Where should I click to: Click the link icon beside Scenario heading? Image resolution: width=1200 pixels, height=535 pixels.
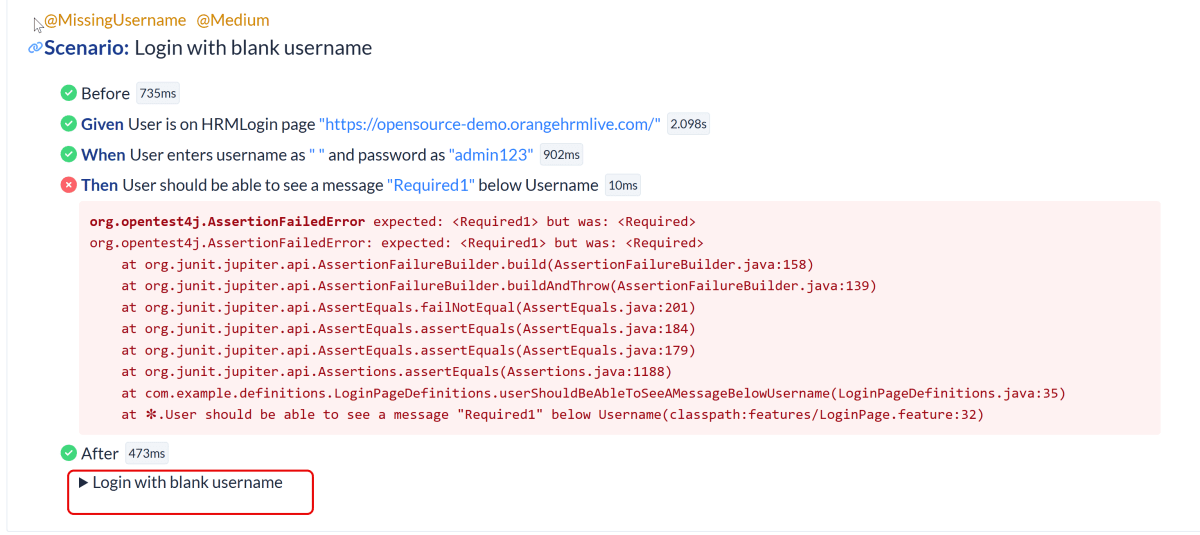(35, 48)
